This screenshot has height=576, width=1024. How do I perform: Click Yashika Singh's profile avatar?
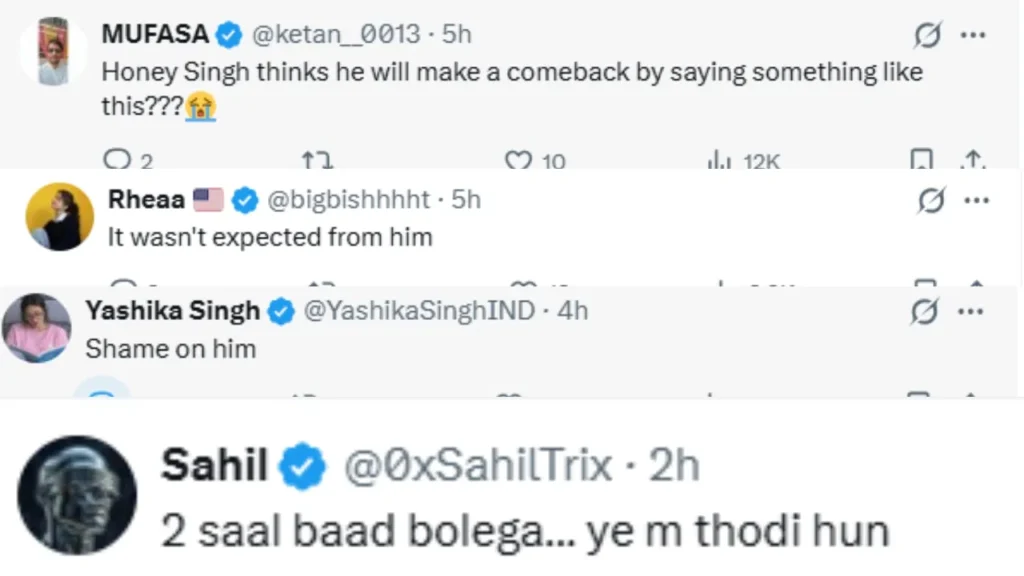(x=38, y=327)
